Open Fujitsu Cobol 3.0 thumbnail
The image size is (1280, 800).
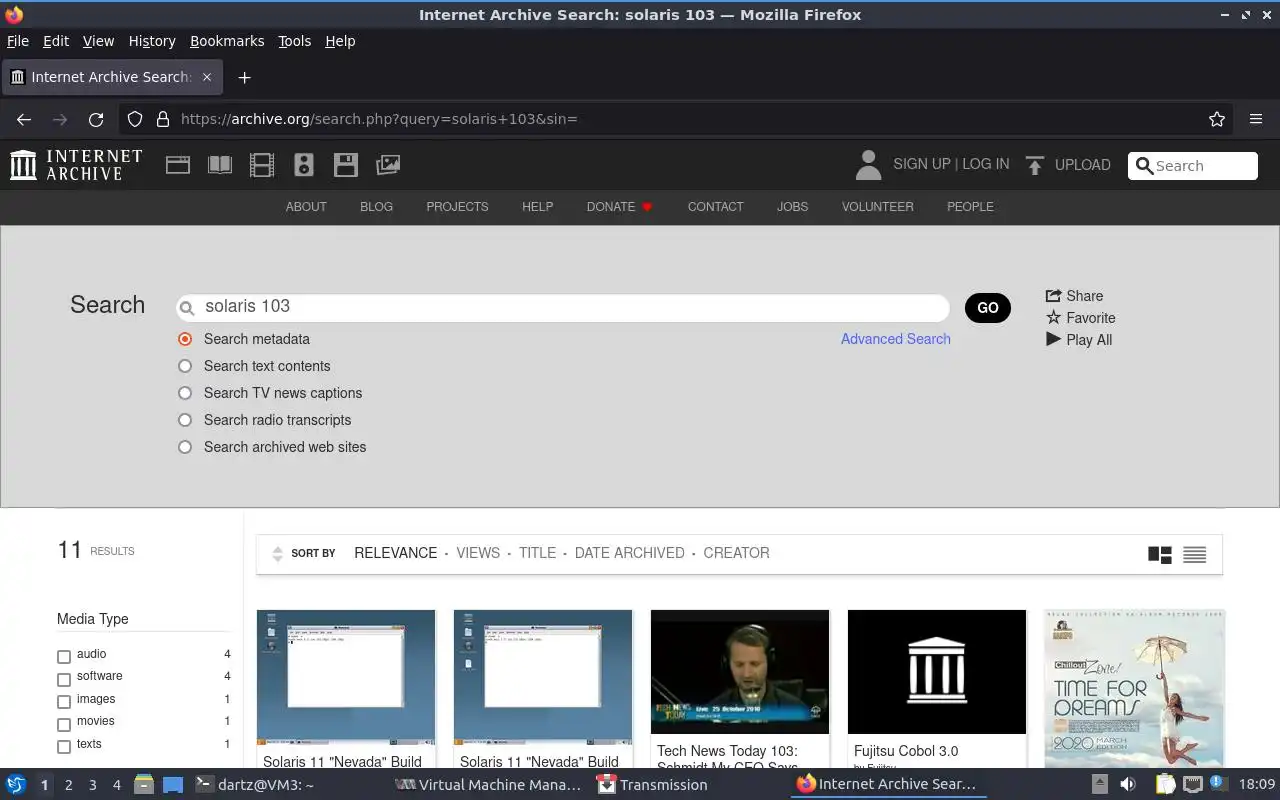[x=937, y=672]
